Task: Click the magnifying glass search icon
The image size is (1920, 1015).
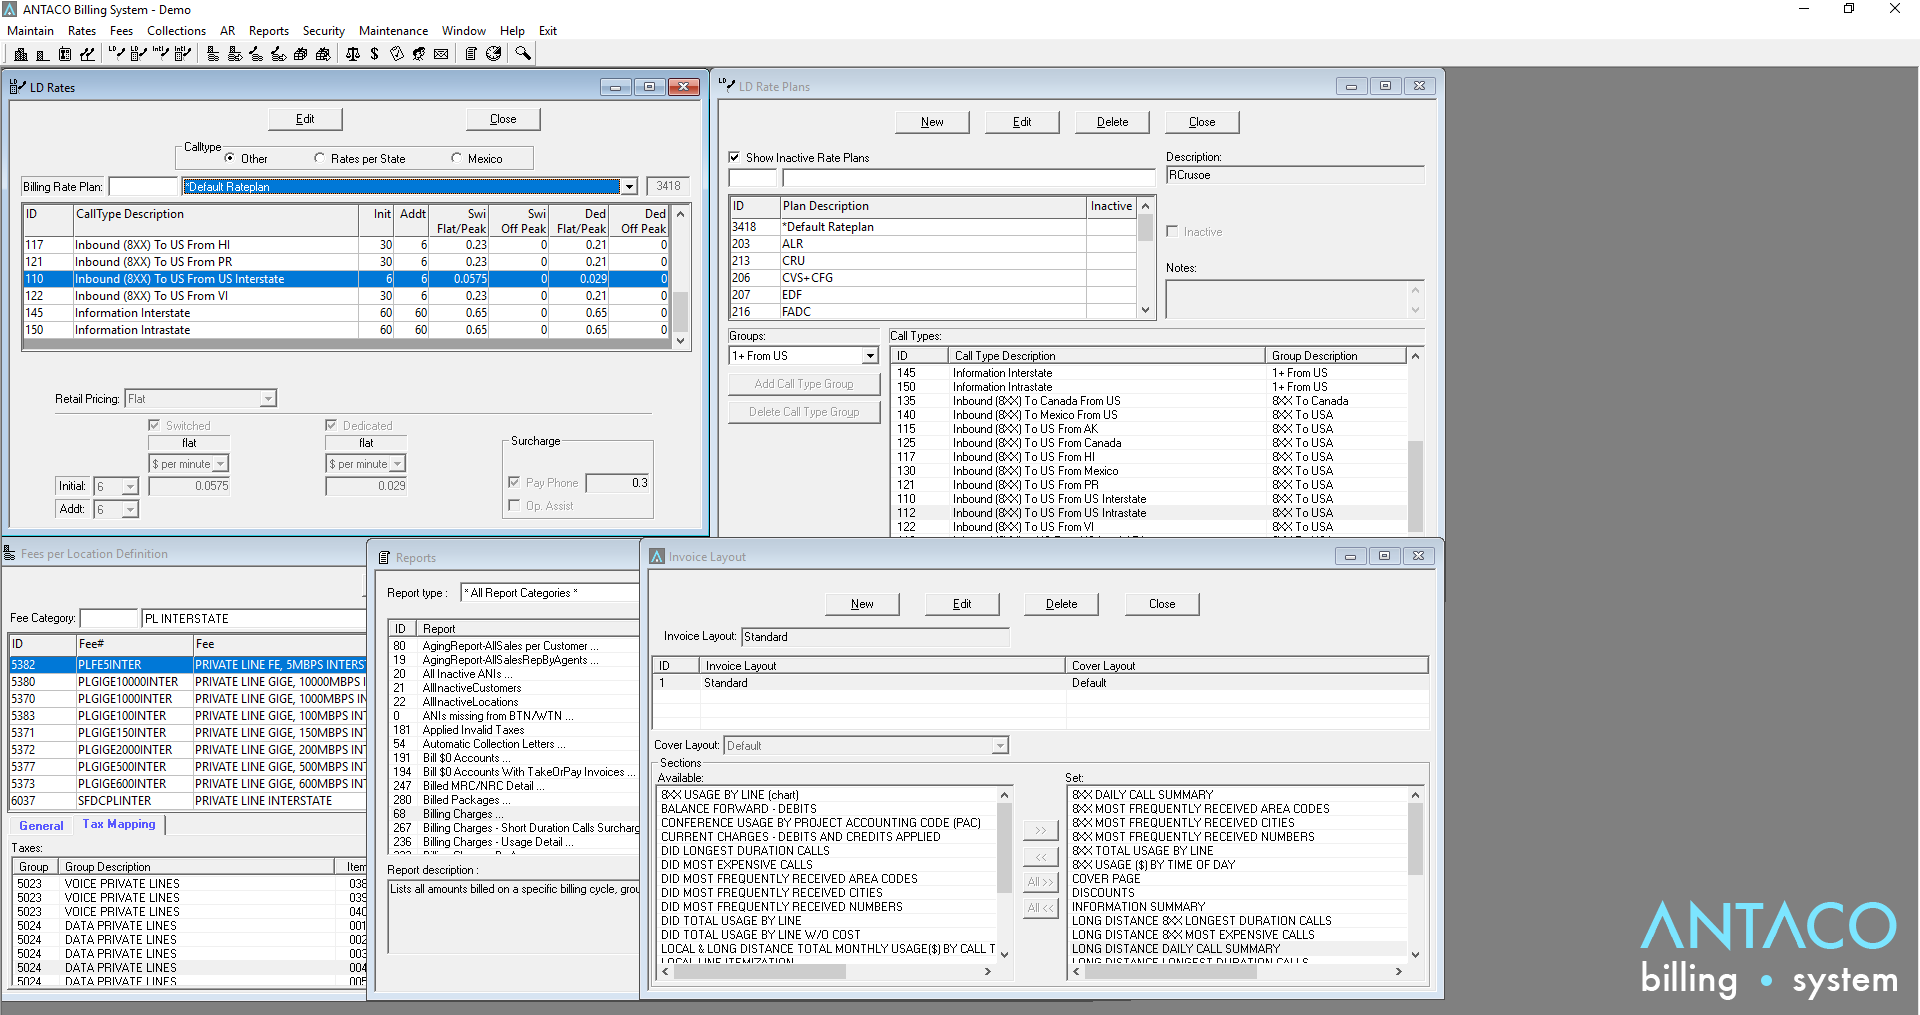Action: click(x=523, y=53)
